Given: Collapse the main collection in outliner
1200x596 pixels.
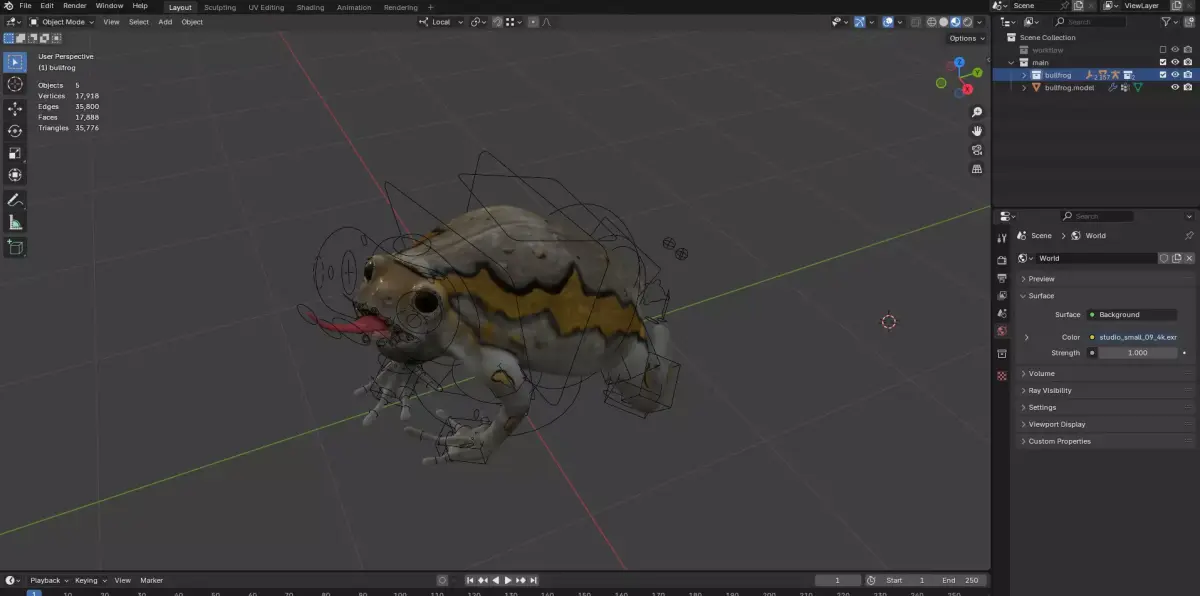Looking at the screenshot, I should tap(1012, 62).
